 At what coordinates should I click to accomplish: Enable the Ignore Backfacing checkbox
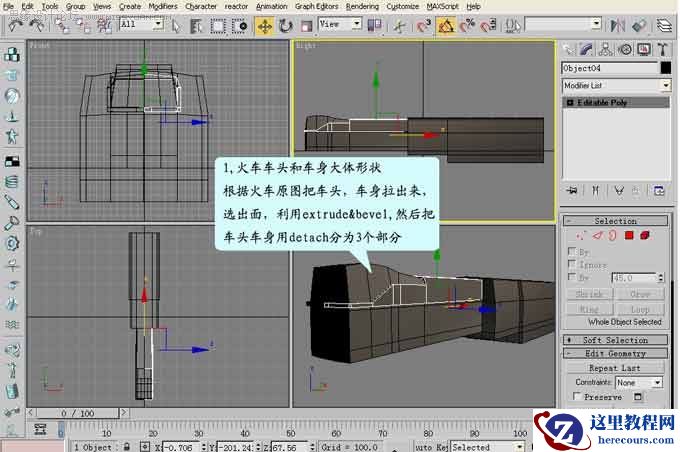(572, 264)
